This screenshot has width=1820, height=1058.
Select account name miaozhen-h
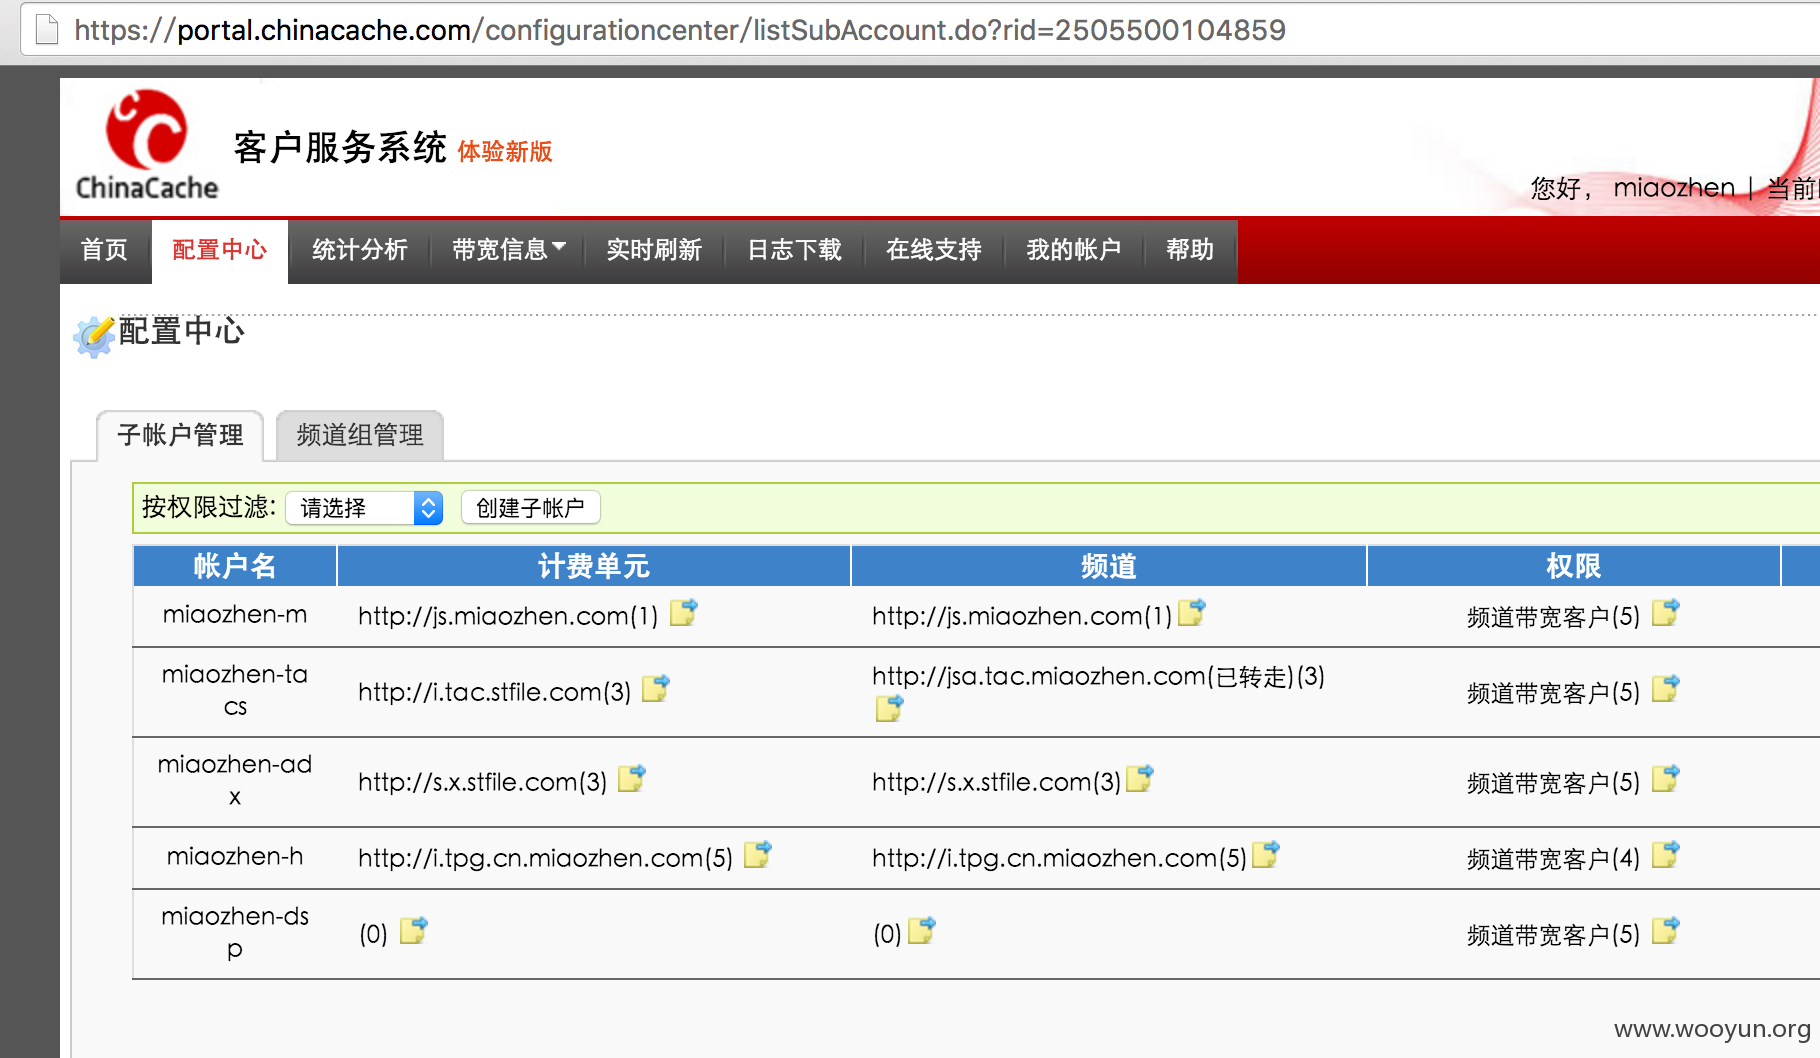[x=235, y=856]
